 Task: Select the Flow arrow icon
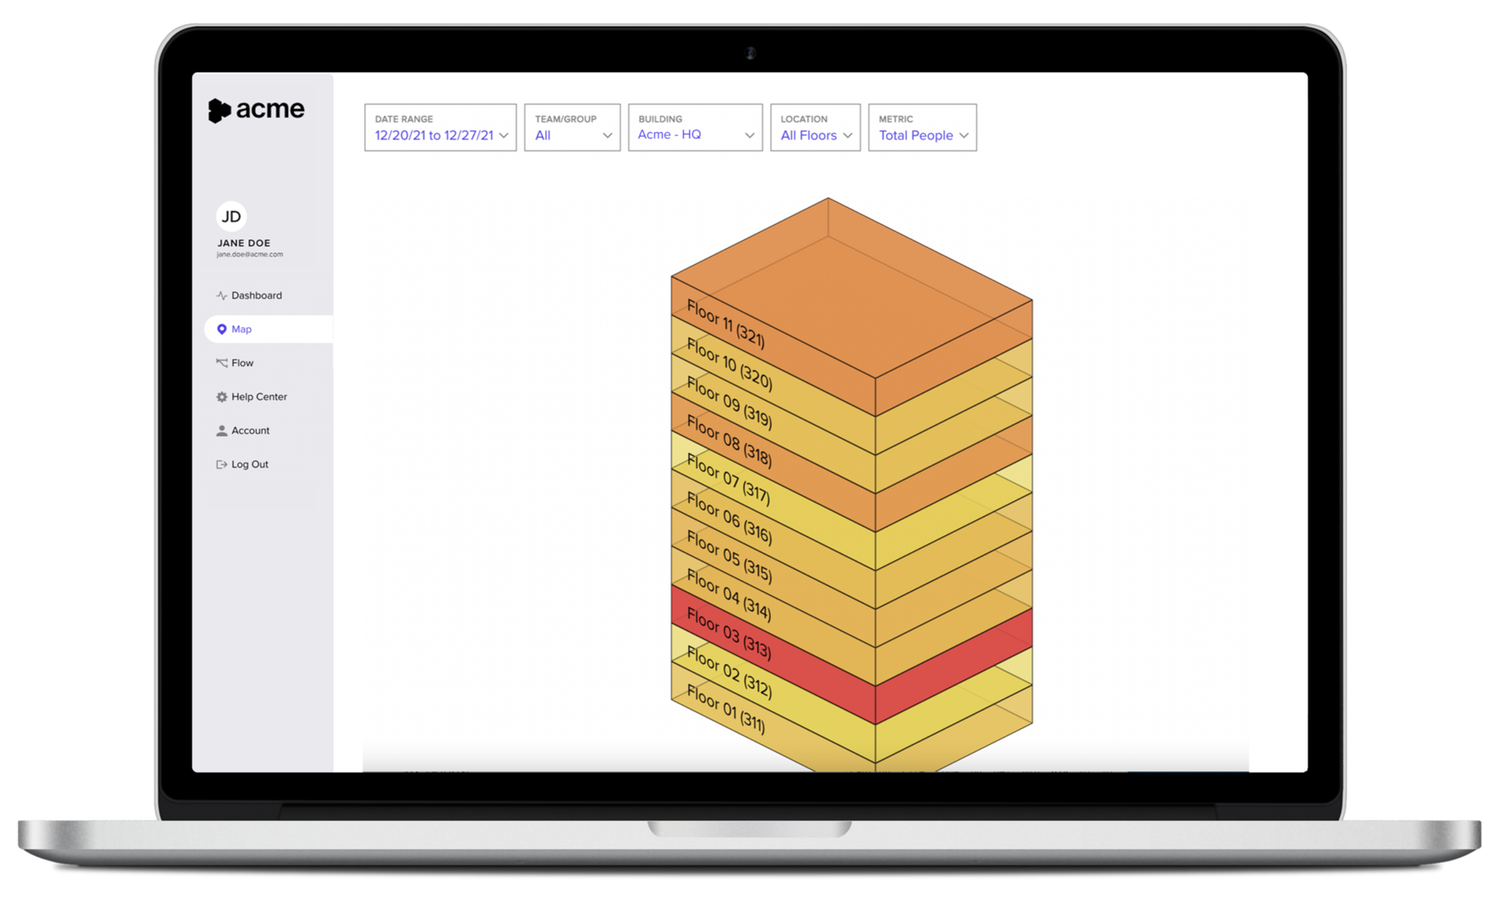[x=221, y=363]
